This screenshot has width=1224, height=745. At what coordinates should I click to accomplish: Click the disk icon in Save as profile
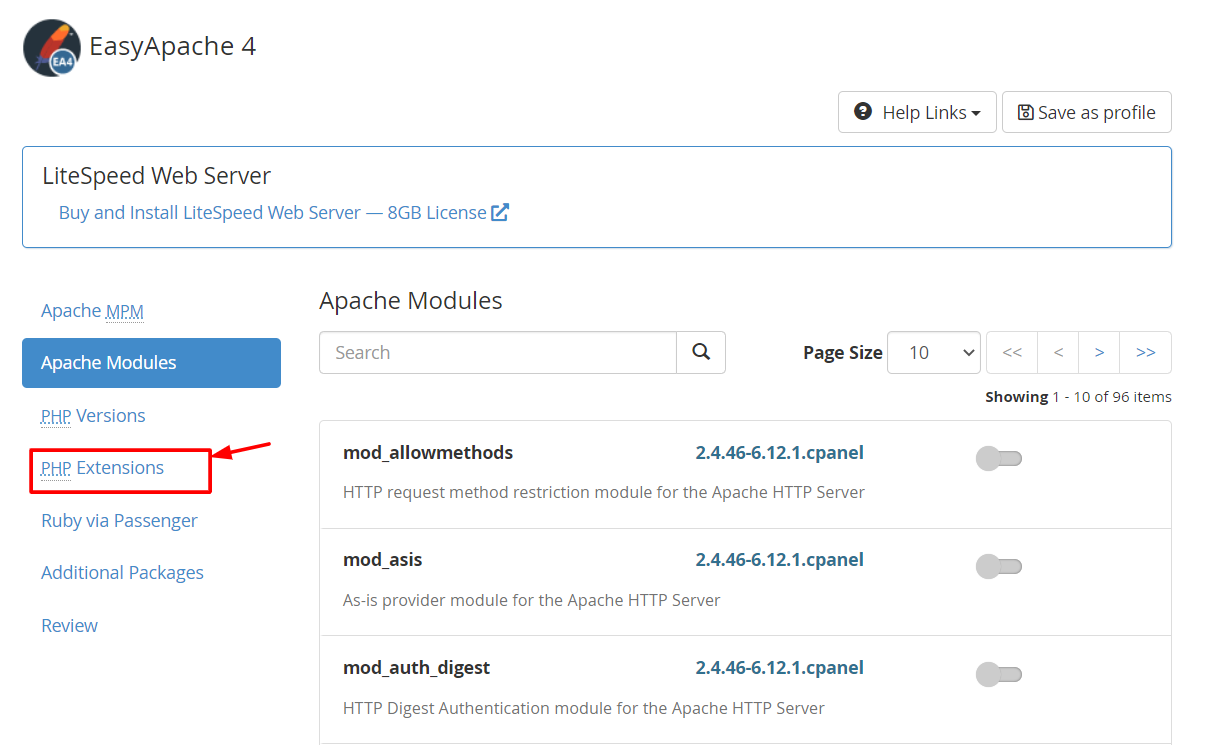click(1025, 112)
